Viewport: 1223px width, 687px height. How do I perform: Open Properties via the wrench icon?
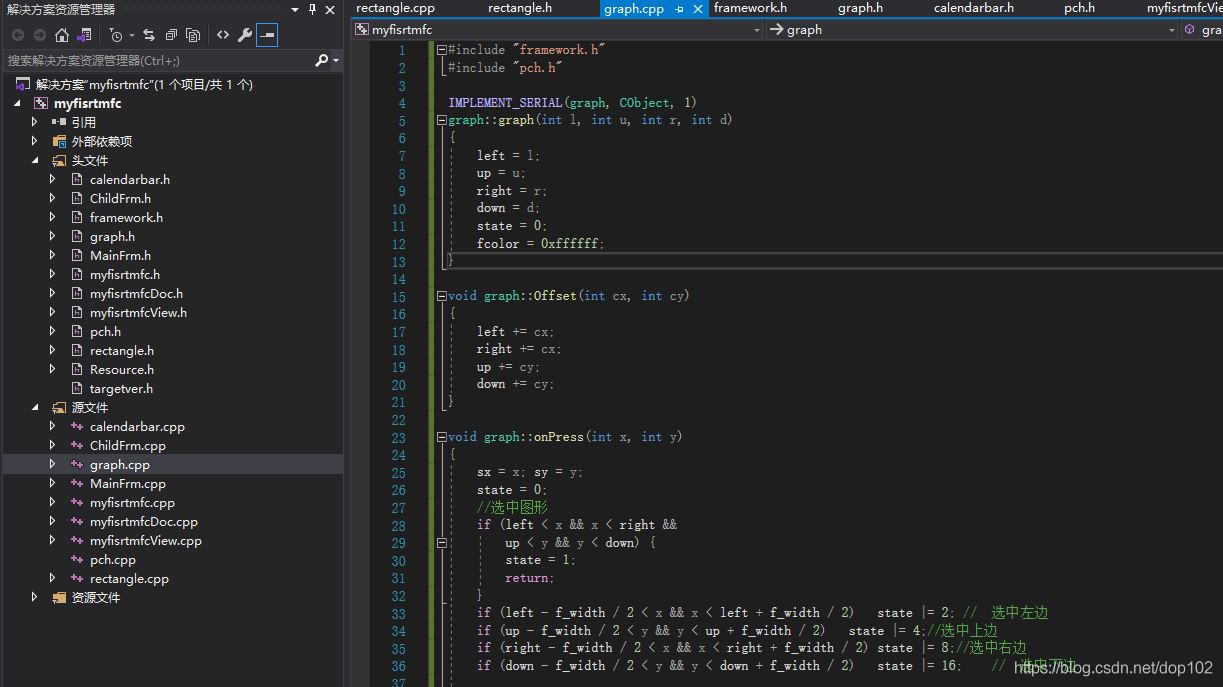(x=244, y=35)
